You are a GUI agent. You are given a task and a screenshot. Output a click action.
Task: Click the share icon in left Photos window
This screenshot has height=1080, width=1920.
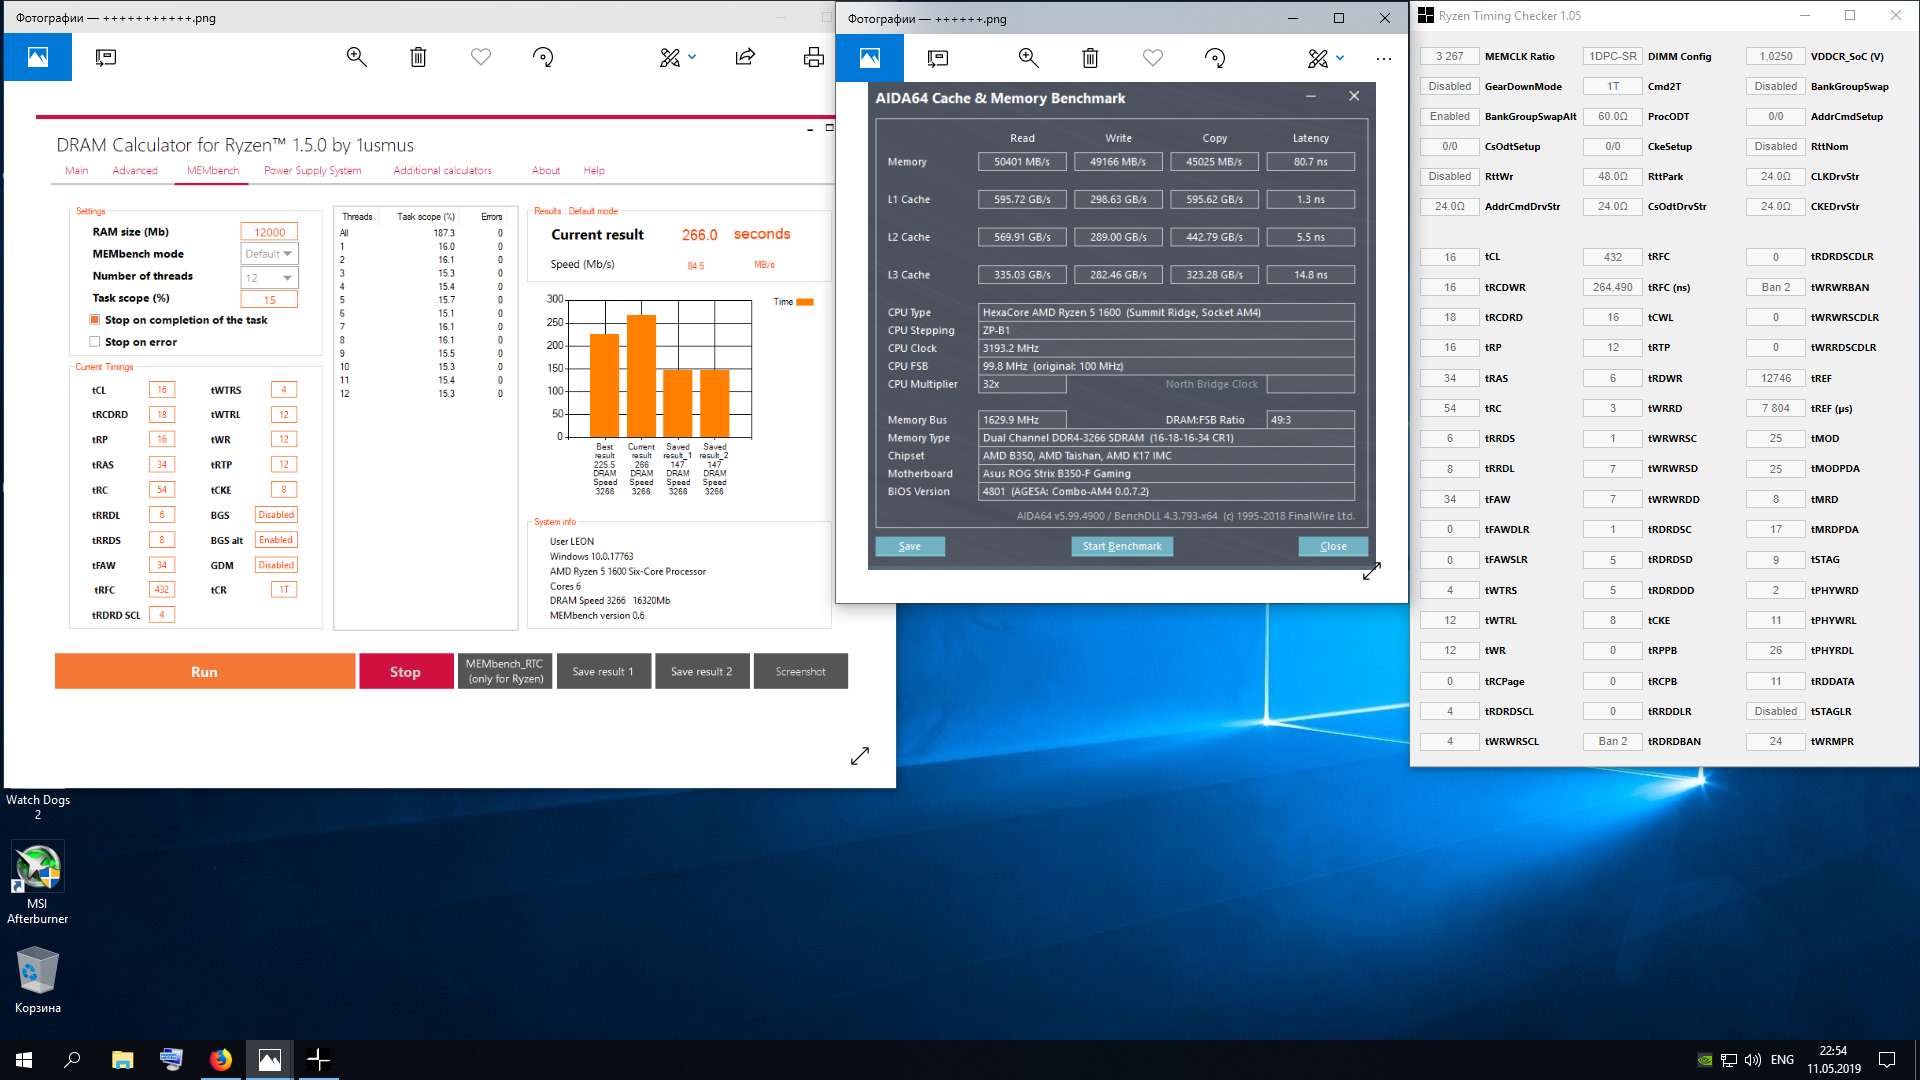[745, 57]
